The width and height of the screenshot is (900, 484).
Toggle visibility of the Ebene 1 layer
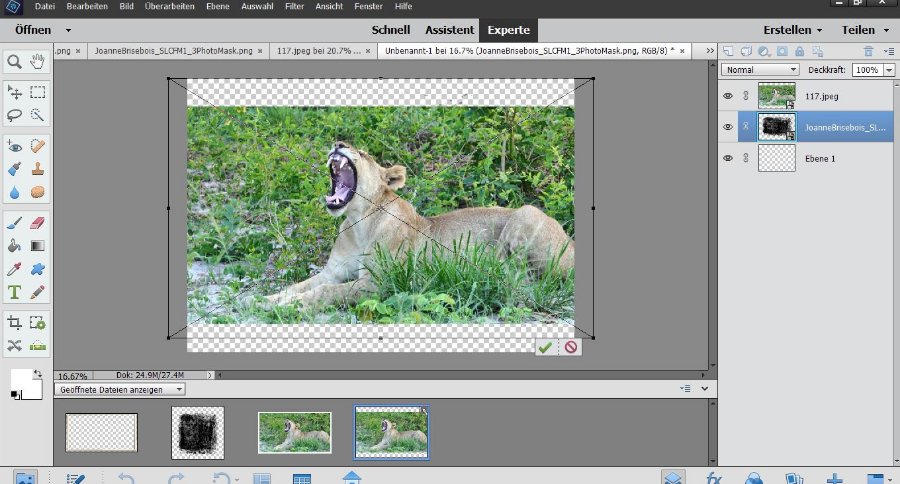727,158
